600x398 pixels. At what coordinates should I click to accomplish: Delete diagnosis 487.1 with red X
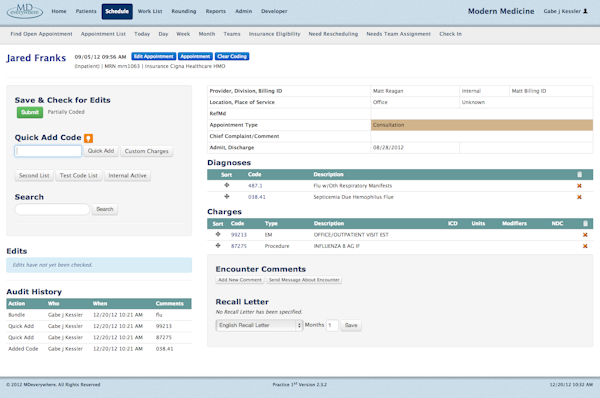pyautogui.click(x=579, y=186)
